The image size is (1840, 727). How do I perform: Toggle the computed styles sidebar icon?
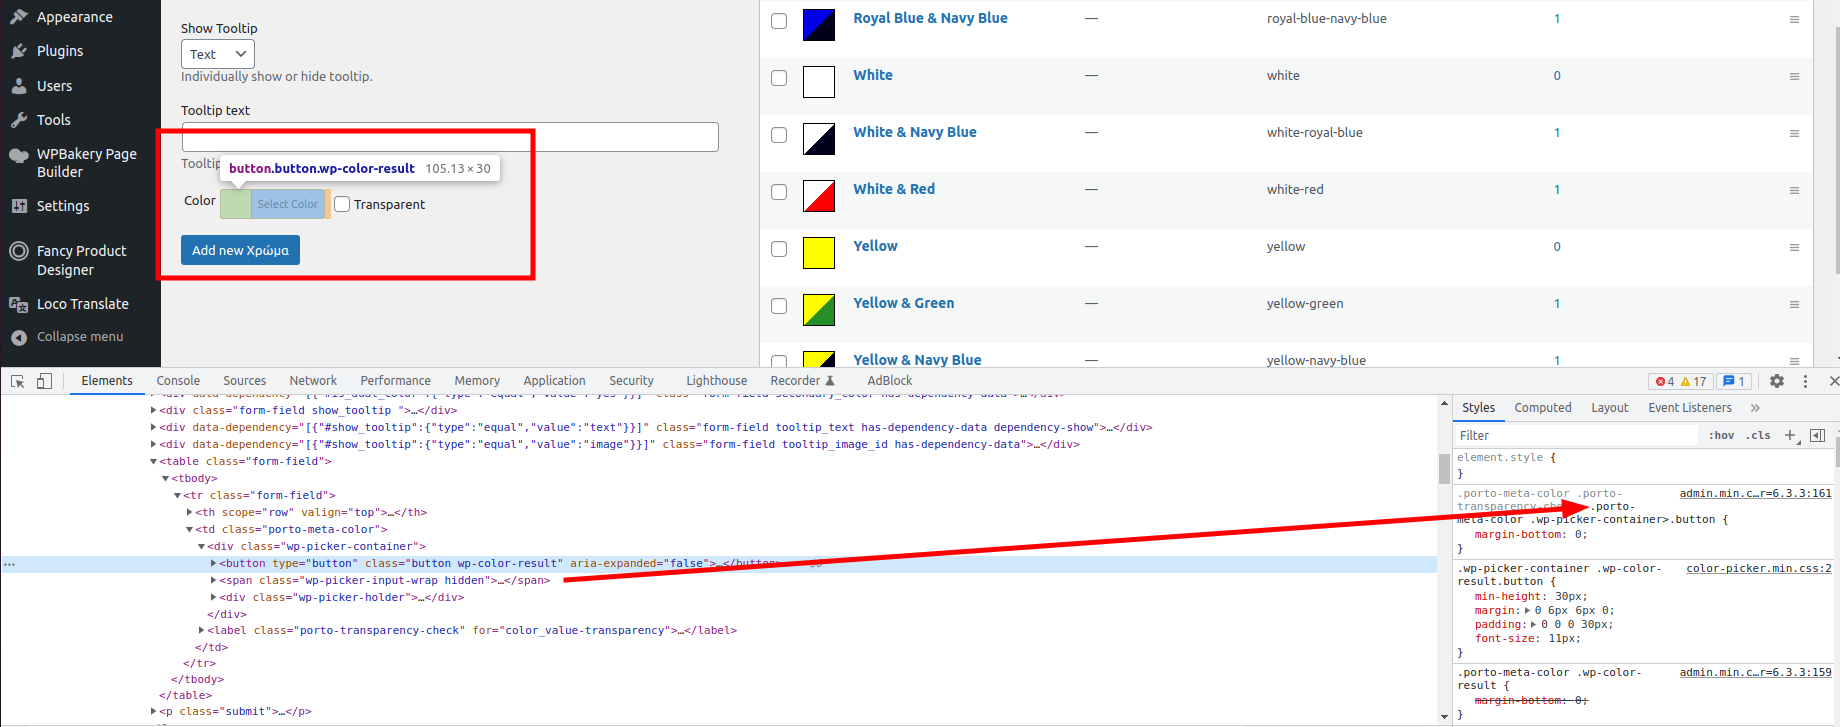coord(1817,435)
